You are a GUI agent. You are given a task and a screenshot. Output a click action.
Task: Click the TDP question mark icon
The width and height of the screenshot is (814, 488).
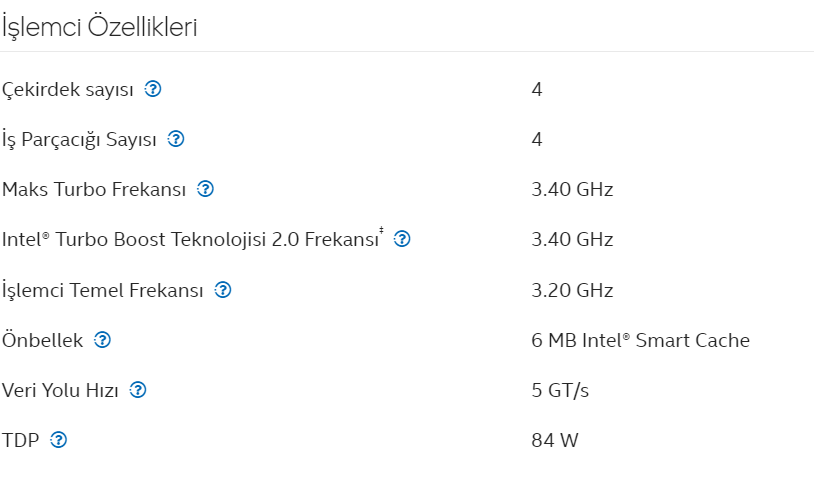point(58,440)
